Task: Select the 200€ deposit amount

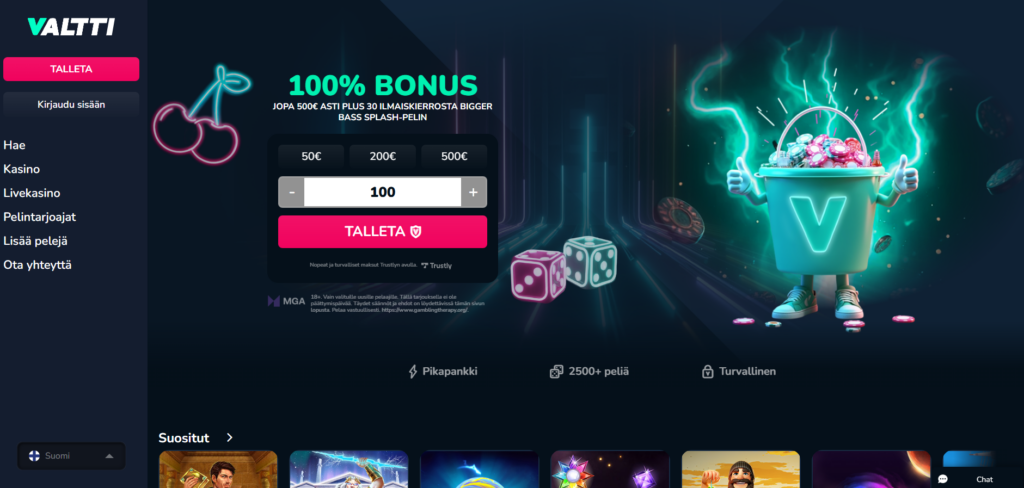Action: click(x=383, y=157)
